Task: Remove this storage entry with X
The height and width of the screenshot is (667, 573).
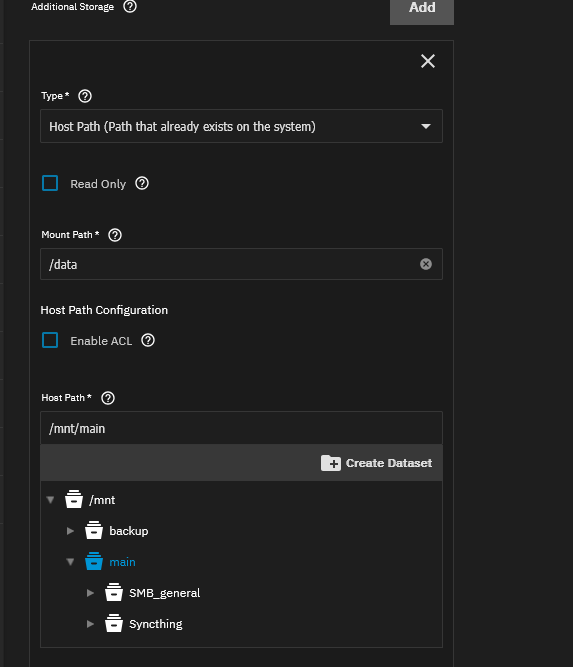Action: (x=428, y=61)
